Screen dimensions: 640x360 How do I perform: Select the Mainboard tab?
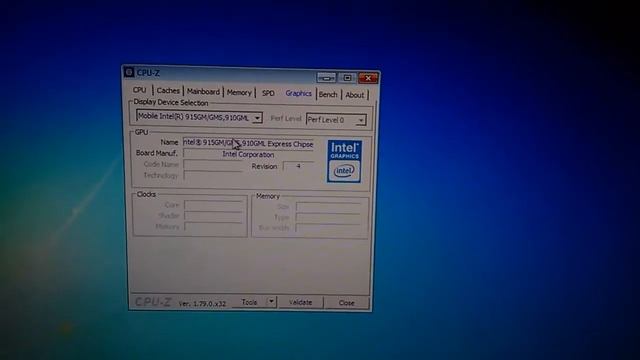click(x=203, y=91)
